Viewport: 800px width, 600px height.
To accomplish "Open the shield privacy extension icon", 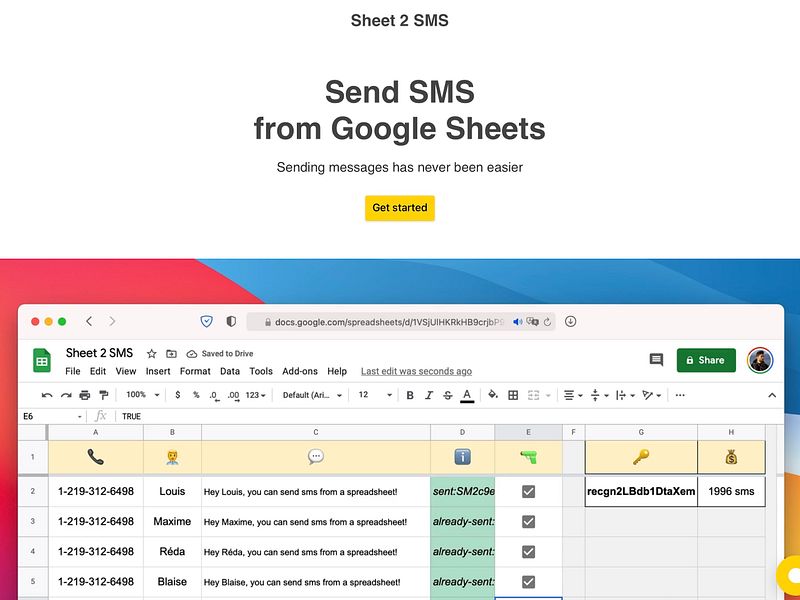I will point(206,321).
